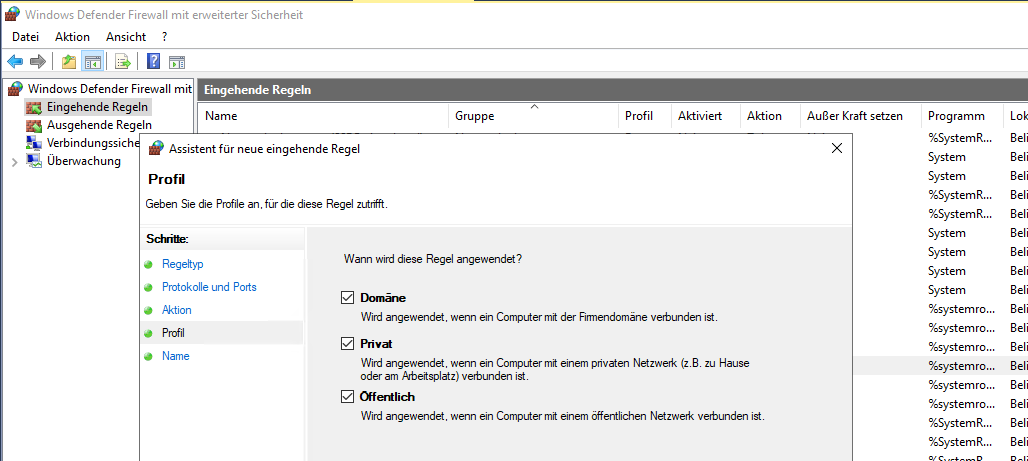Click the firewall icon in main title bar
The height and width of the screenshot is (461, 1028).
(x=12, y=14)
